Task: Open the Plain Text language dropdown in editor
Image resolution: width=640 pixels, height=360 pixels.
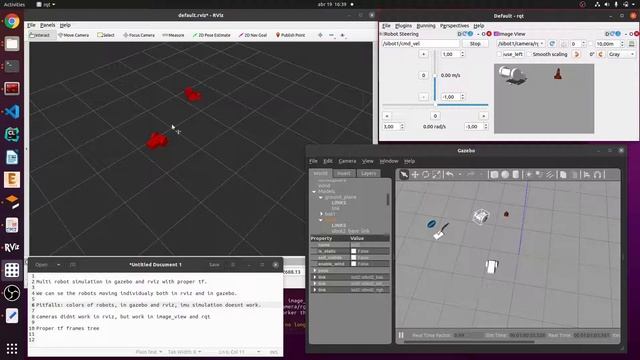Action: point(149,352)
